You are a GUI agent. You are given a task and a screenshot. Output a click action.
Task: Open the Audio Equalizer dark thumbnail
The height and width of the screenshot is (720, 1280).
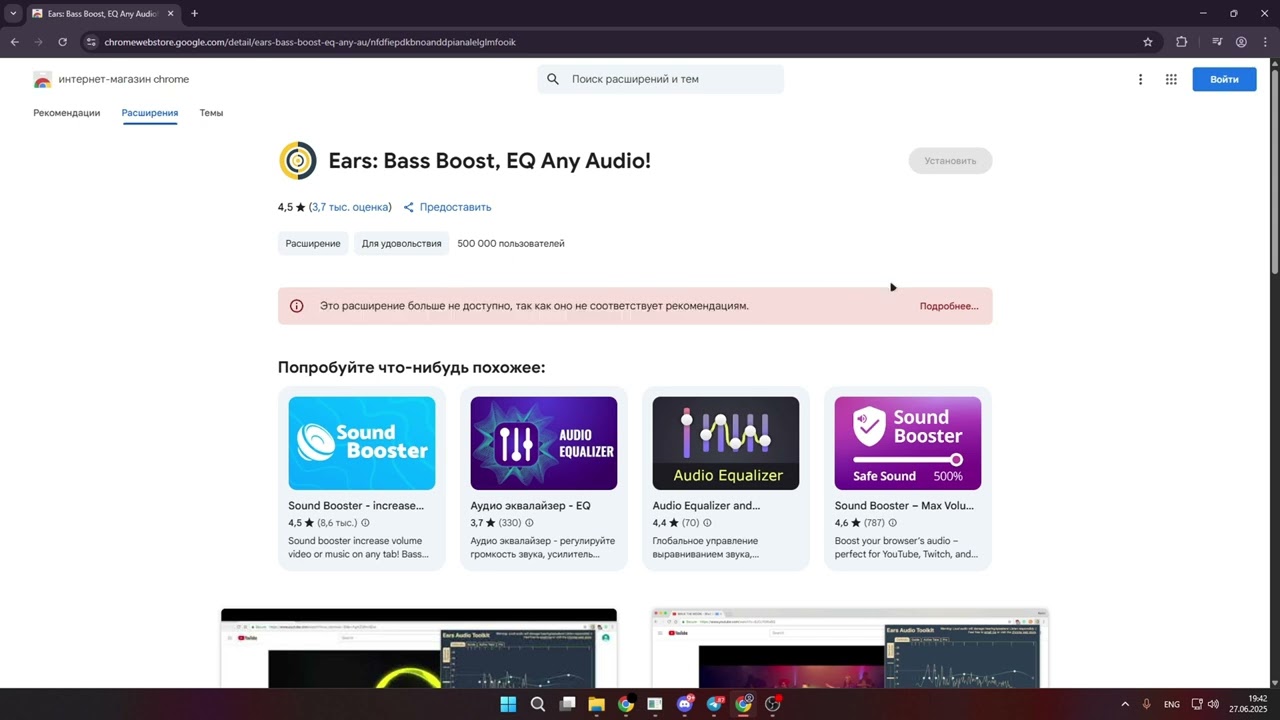click(726, 443)
